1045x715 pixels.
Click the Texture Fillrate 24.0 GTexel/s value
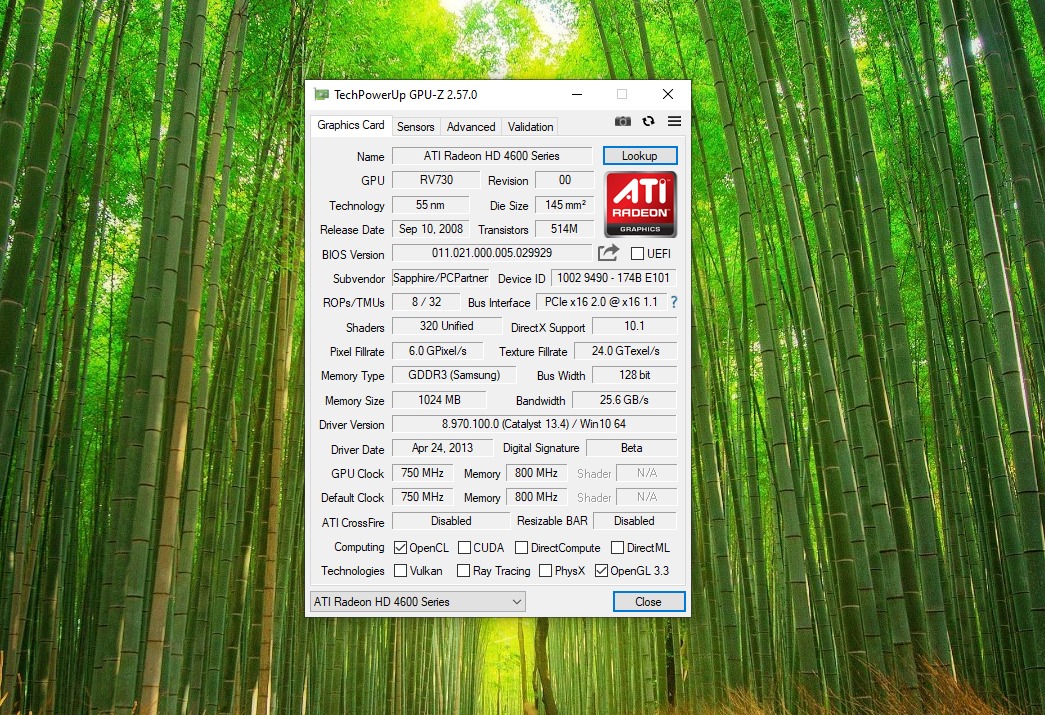625,351
